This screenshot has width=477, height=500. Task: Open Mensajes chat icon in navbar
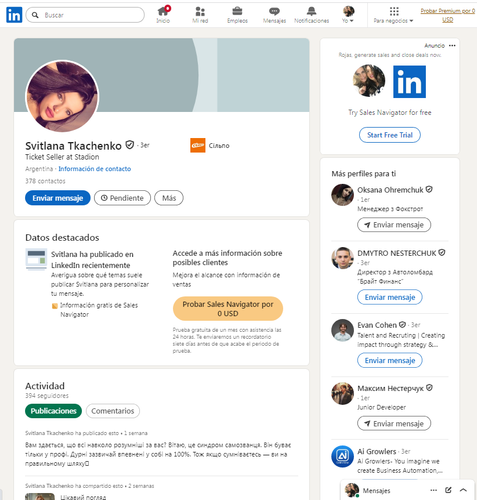[274, 15]
